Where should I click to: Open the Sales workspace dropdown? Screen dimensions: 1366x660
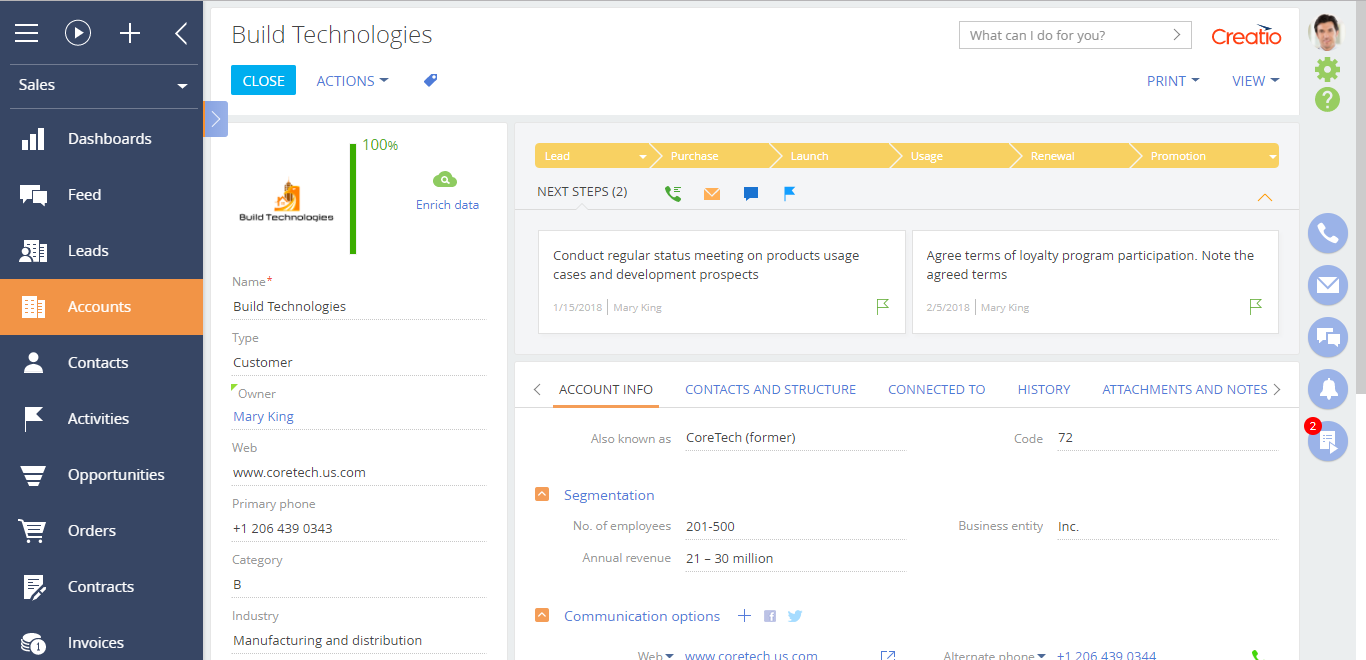click(x=102, y=85)
